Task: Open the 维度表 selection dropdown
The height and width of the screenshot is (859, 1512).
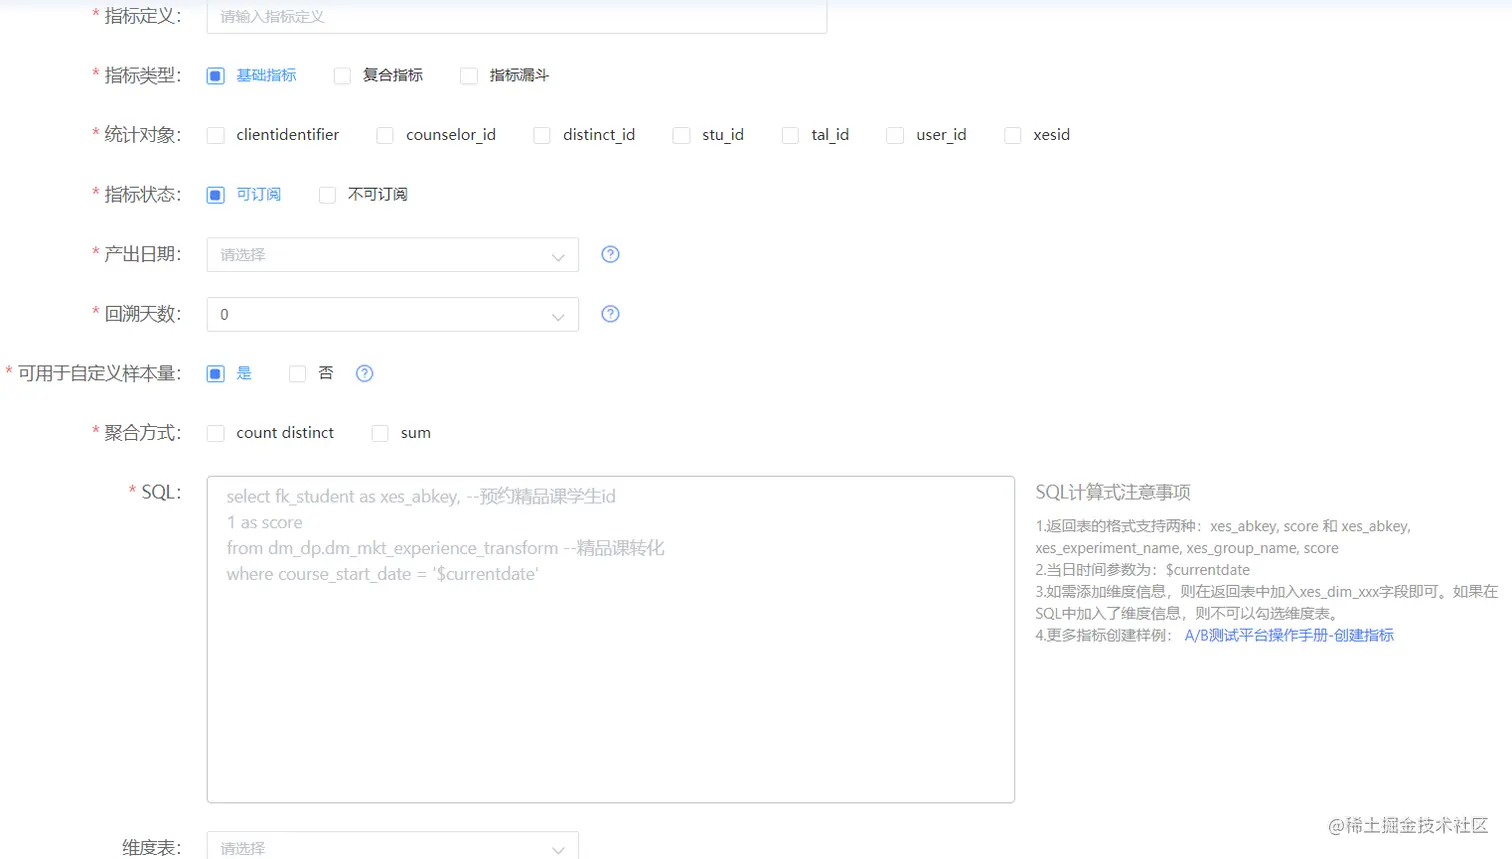Action: [391, 847]
